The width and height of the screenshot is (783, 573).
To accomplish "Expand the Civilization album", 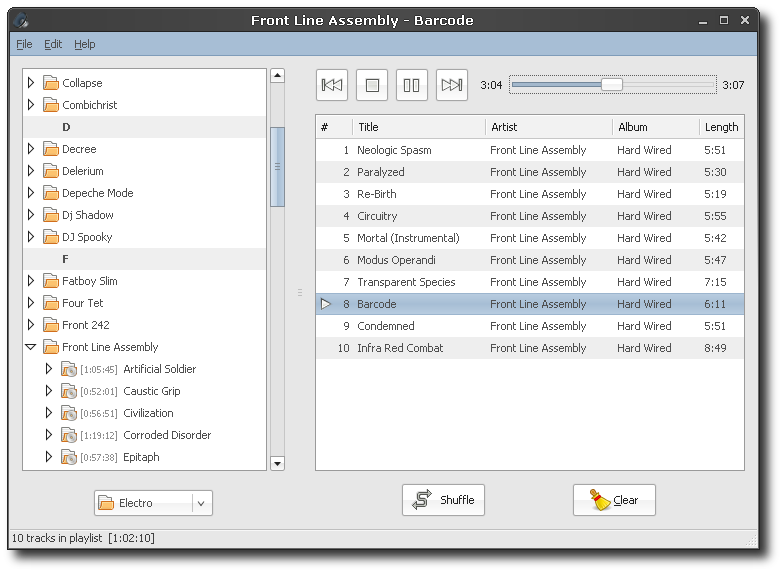I will (x=49, y=413).
